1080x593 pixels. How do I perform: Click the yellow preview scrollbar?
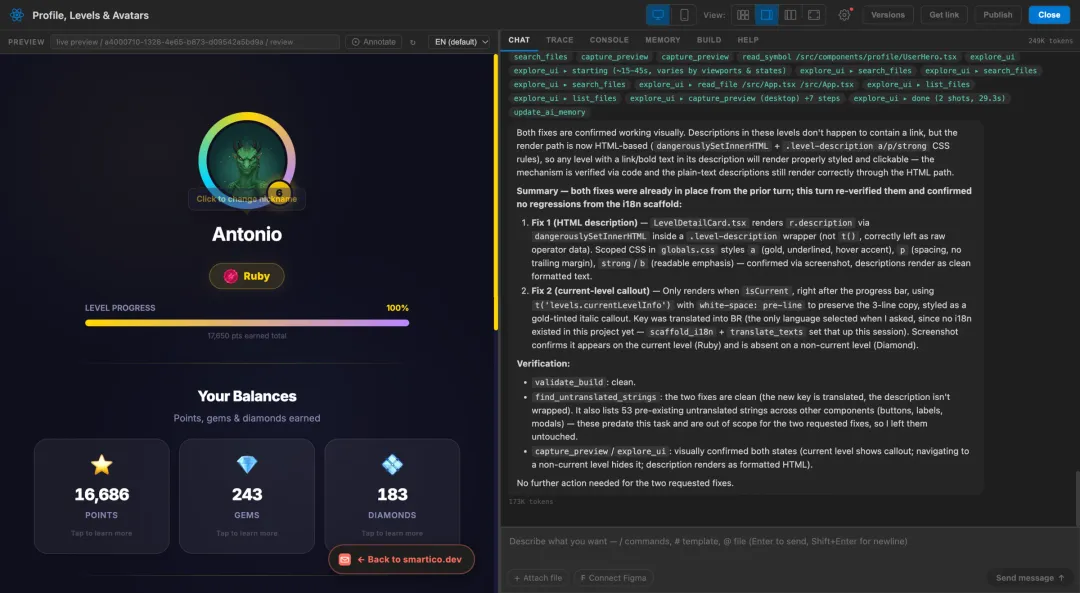pyautogui.click(x=495, y=192)
